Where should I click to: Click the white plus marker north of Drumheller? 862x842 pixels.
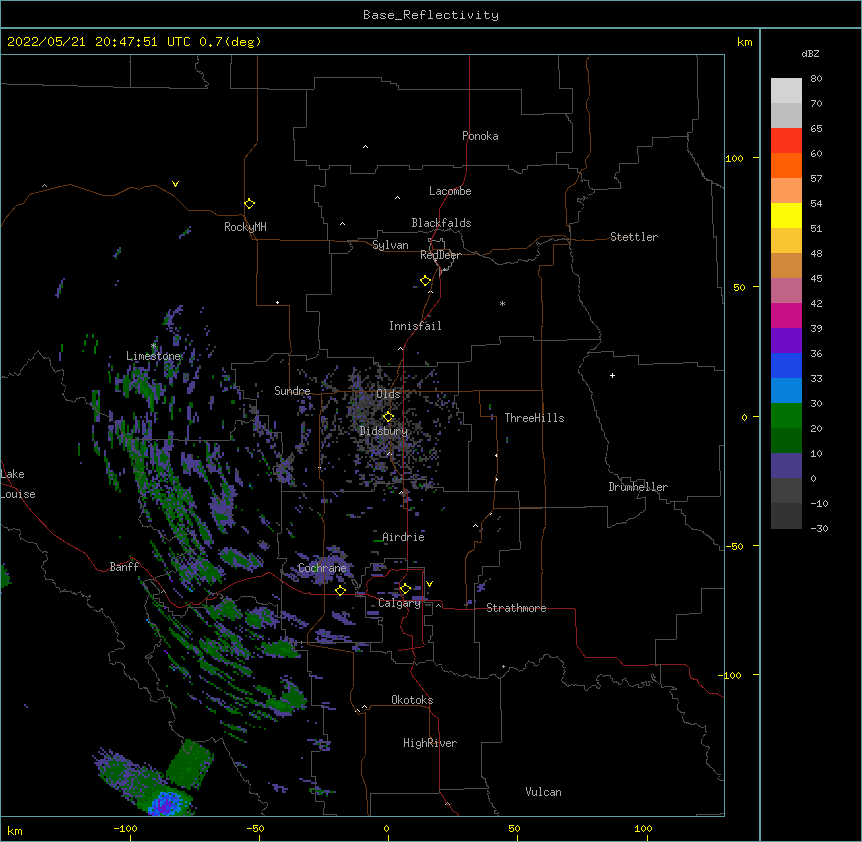612,375
